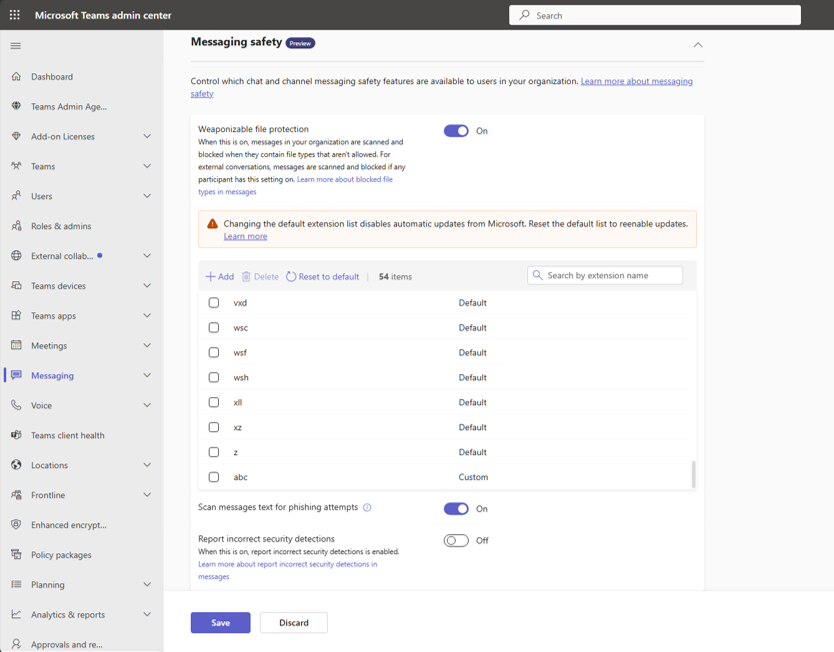Open the app launcher waffle icon

pyautogui.click(x=15, y=15)
